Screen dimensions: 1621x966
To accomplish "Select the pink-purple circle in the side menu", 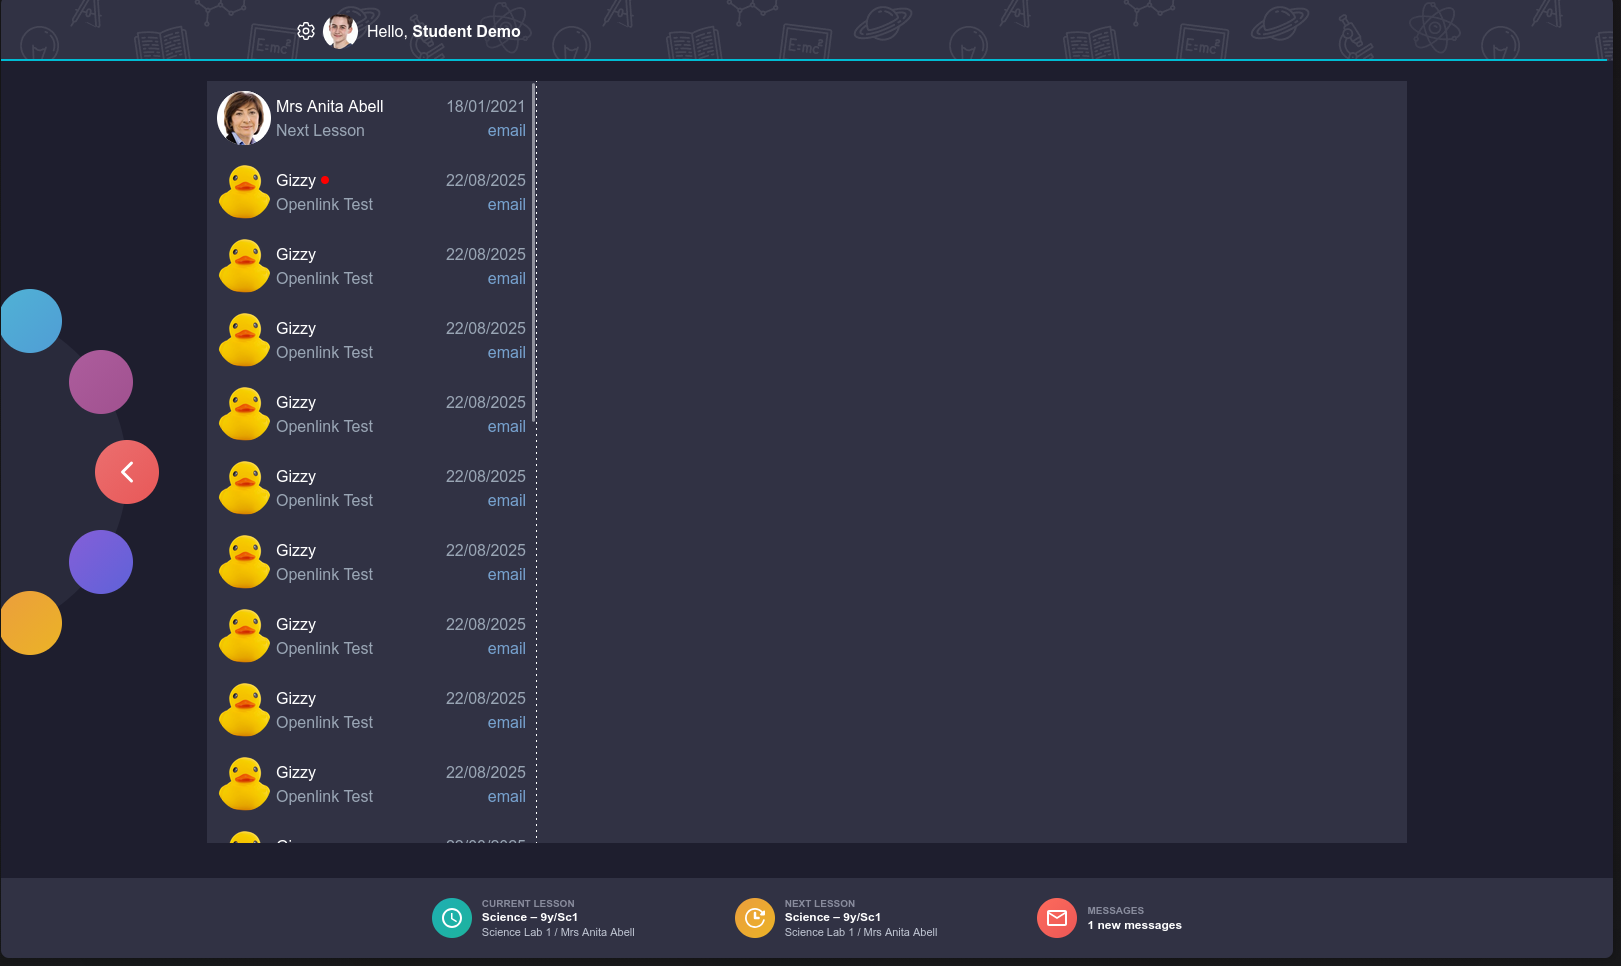I will pos(101,382).
